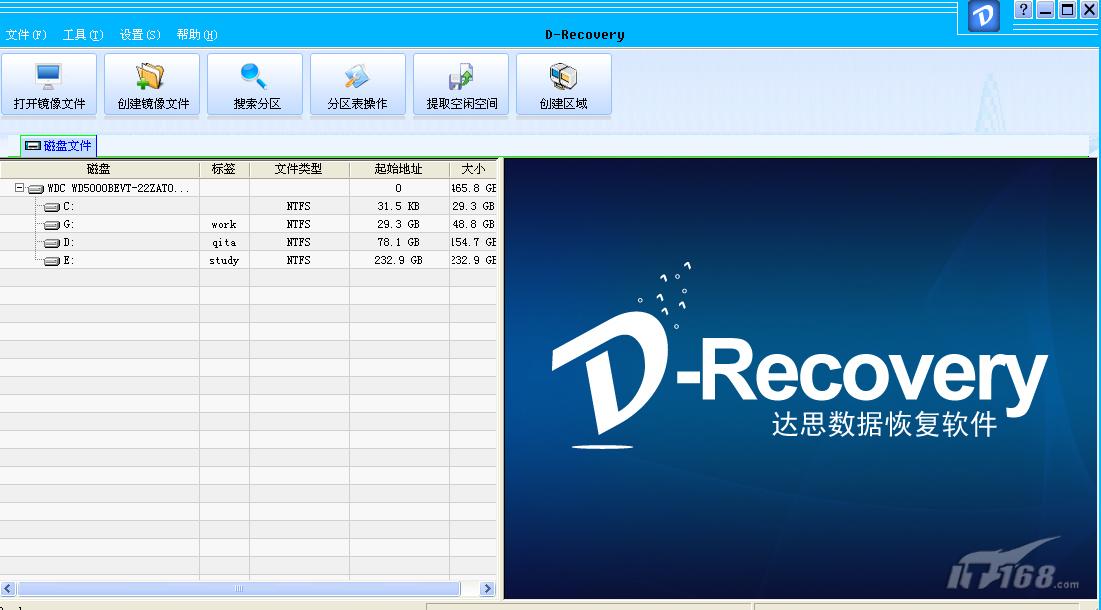Viewport: 1101px width, 610px height.
Task: Select the 创建镜像文件 (Create Image File) tool
Action: (151, 84)
